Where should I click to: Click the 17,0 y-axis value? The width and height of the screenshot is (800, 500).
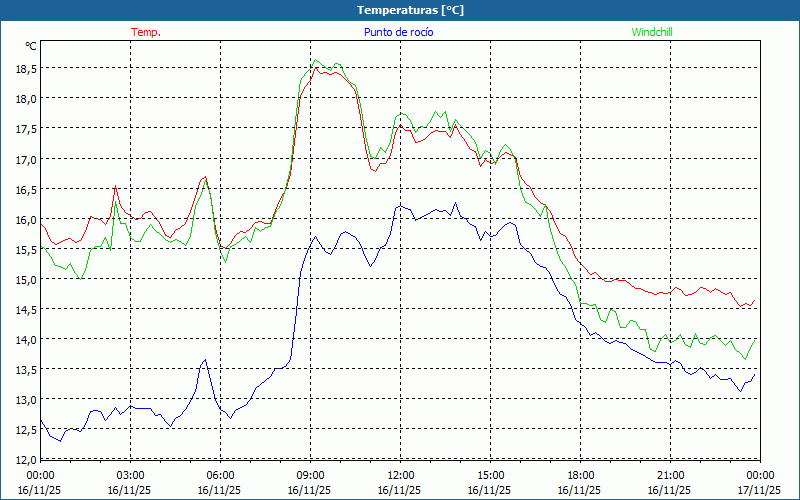pyautogui.click(x=26, y=159)
